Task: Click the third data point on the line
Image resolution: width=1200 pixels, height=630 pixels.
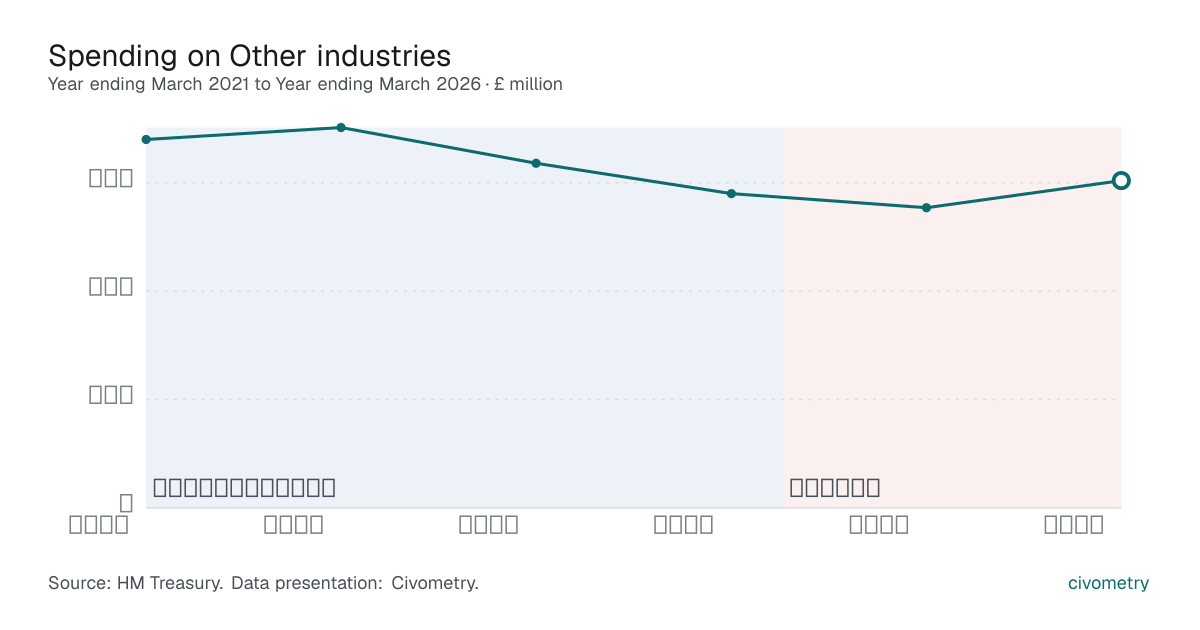Action: point(536,163)
